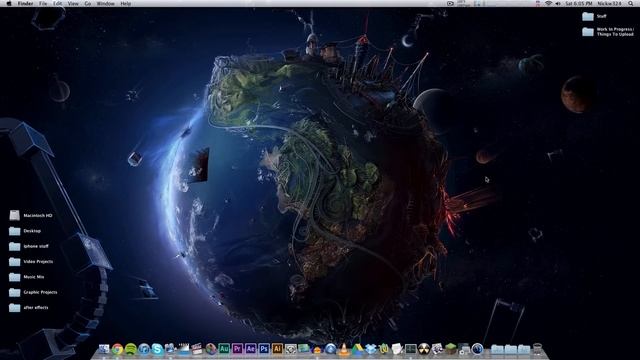Open Adobe Audition (Au) in the Dock
640x360 pixels.
click(224, 349)
